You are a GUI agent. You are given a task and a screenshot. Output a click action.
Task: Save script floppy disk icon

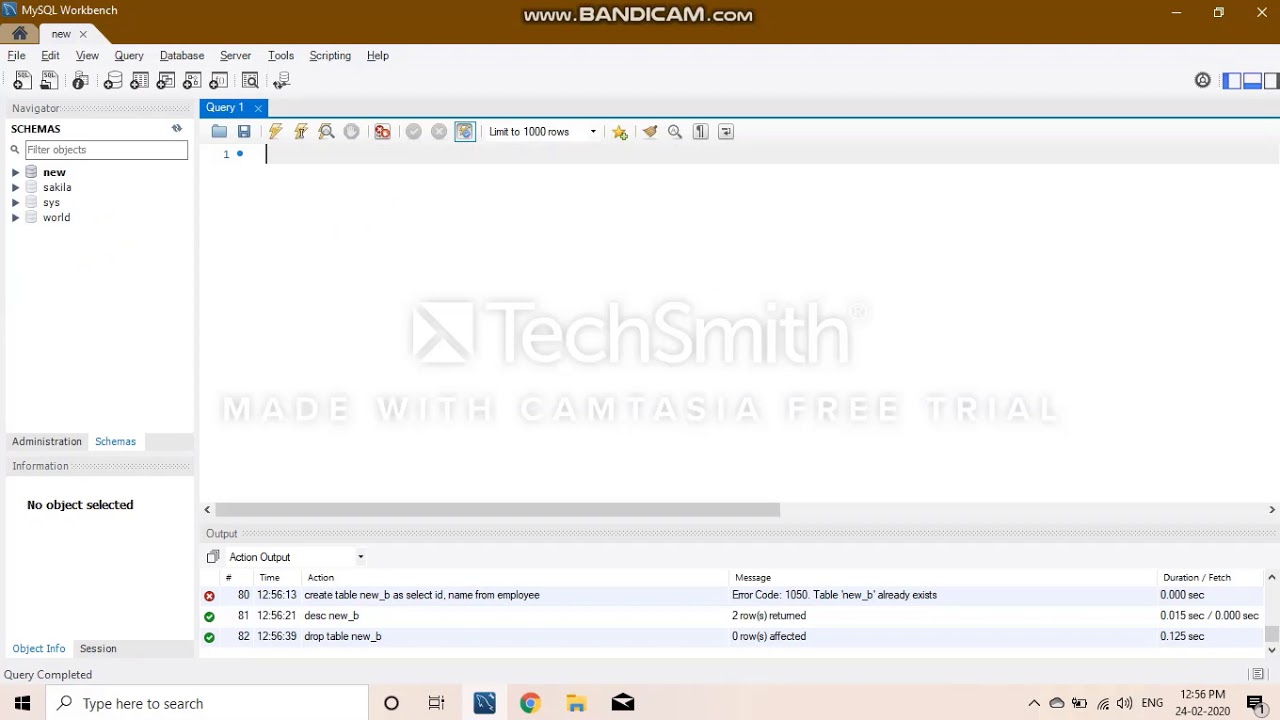tap(244, 132)
